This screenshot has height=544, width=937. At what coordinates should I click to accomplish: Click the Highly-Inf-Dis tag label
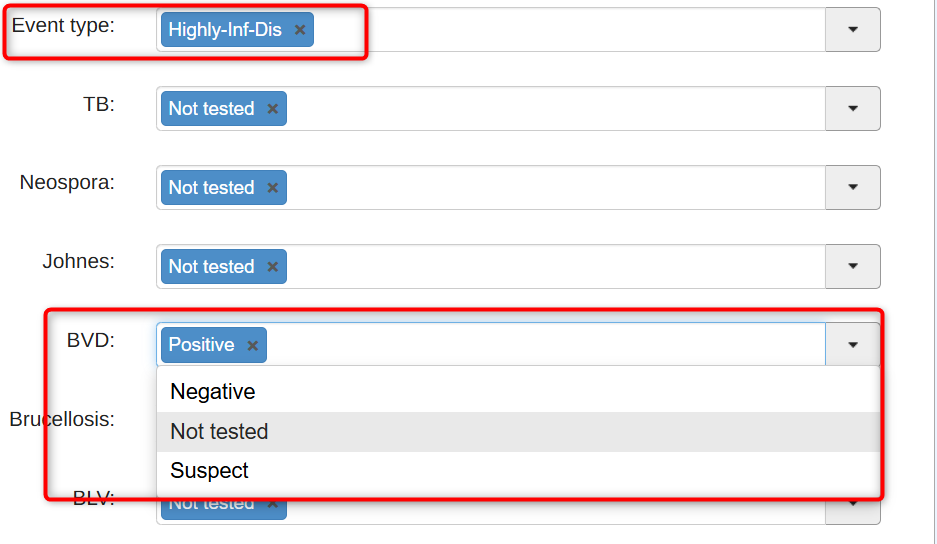225,30
